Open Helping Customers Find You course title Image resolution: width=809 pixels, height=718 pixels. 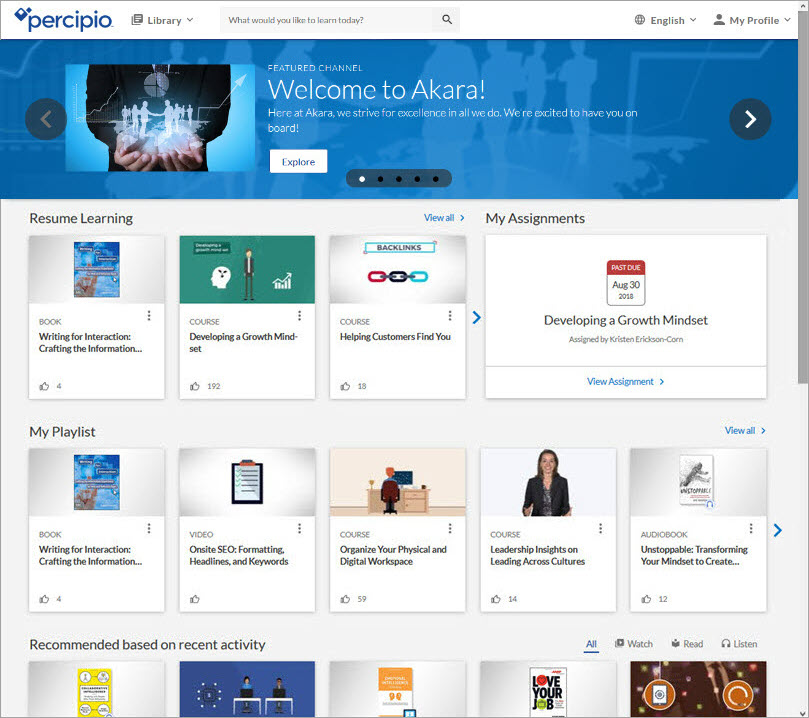tap(395, 336)
